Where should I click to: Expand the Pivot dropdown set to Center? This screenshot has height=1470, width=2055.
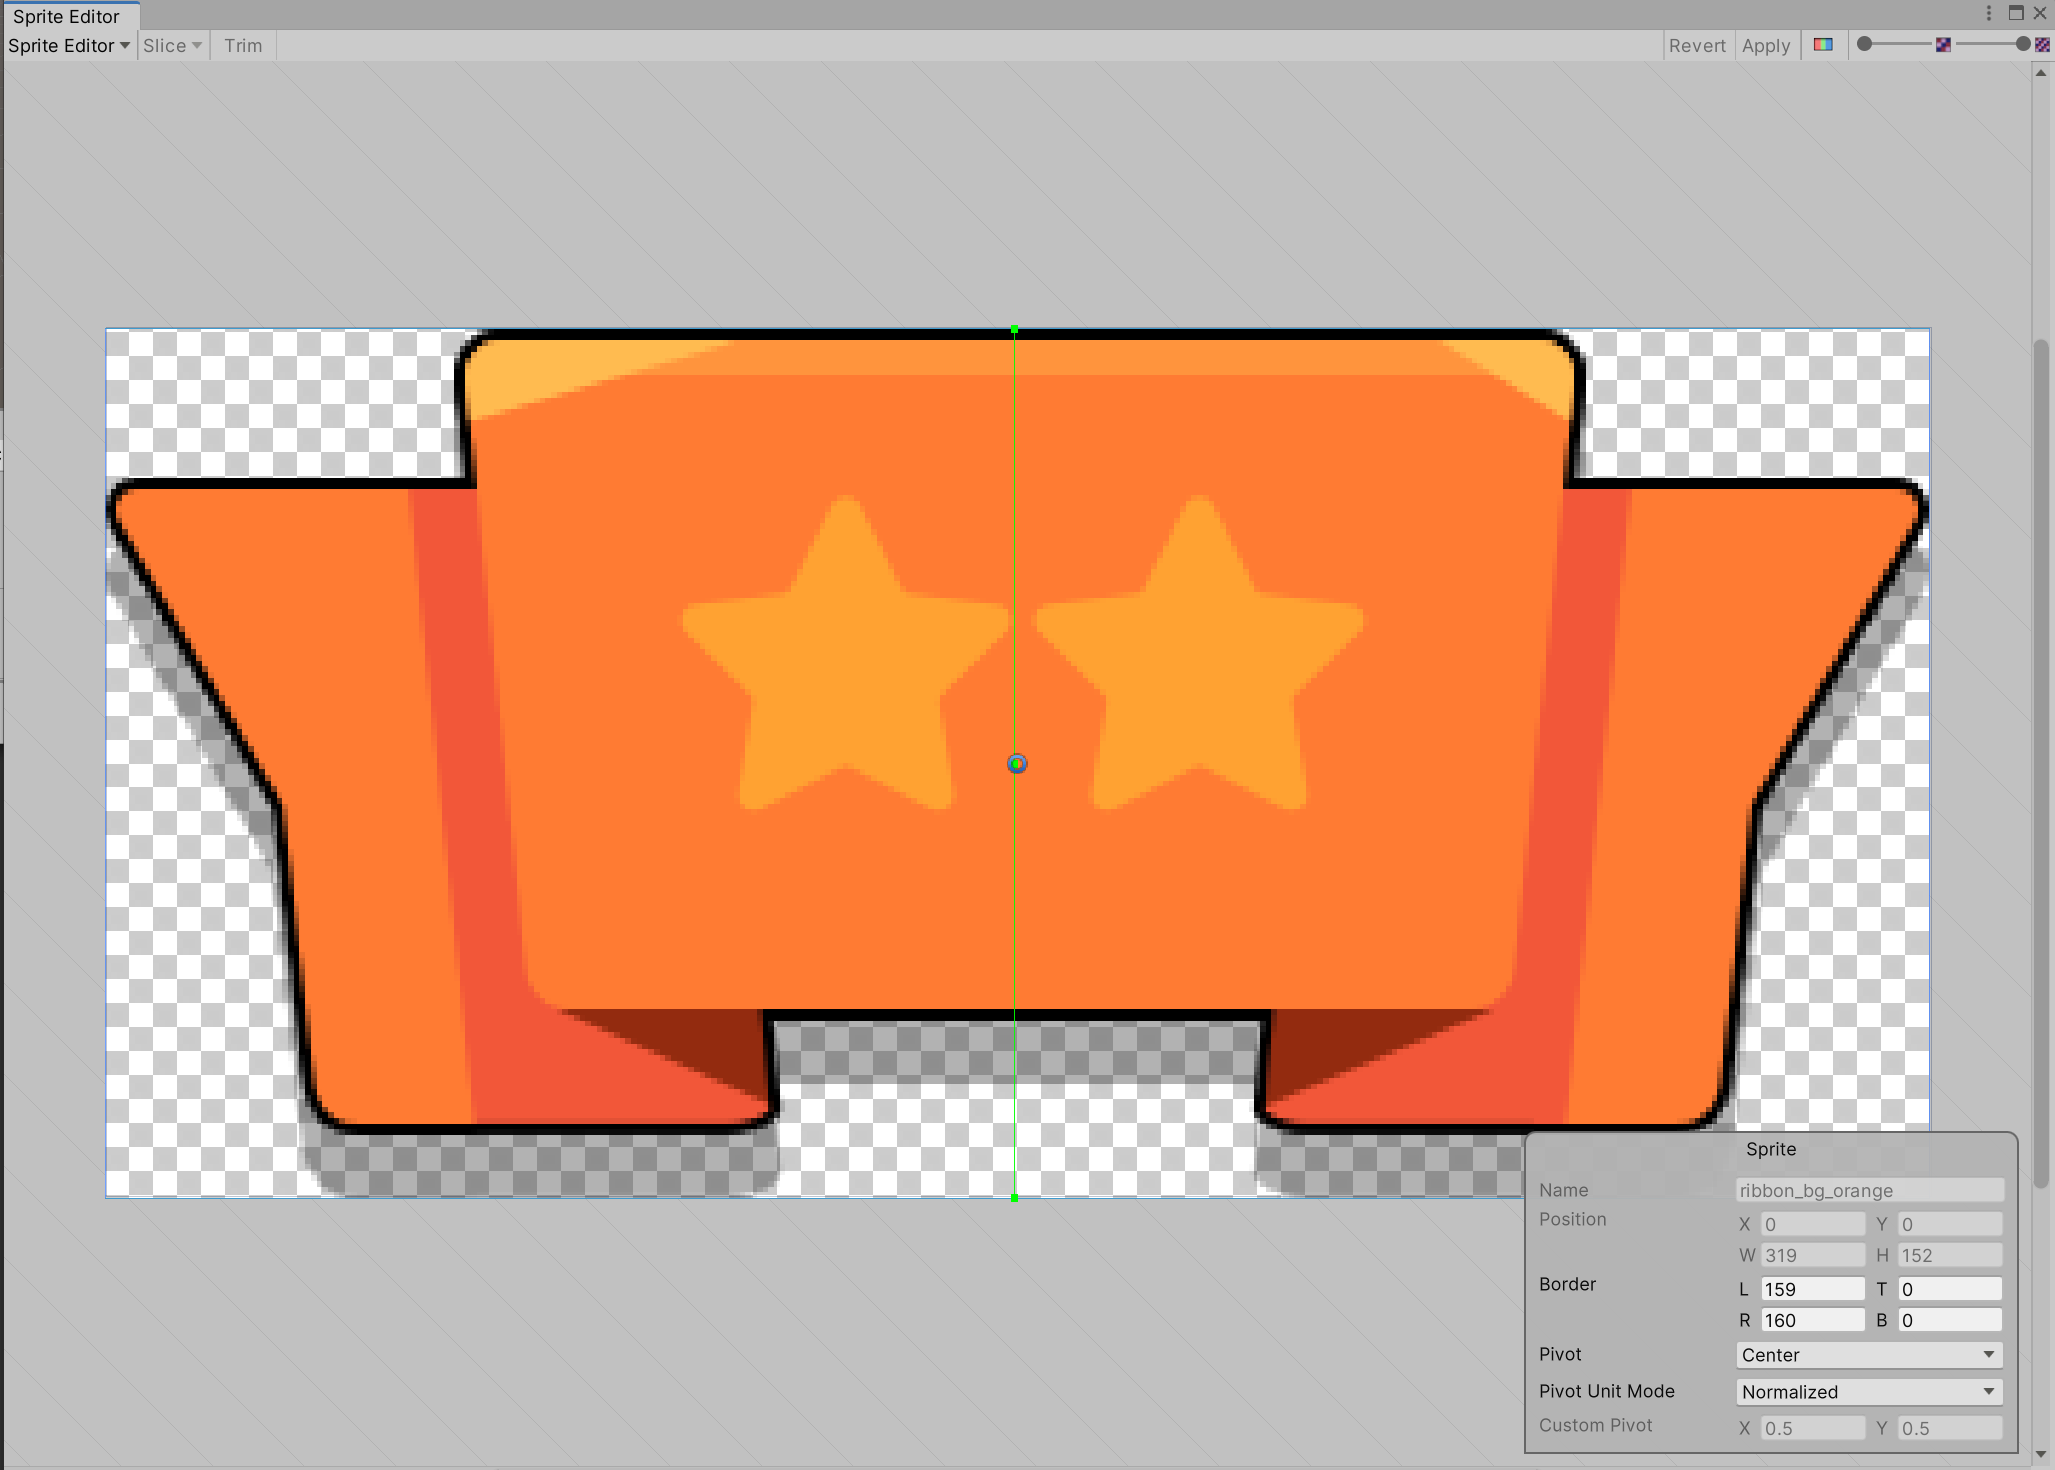(1868, 1355)
